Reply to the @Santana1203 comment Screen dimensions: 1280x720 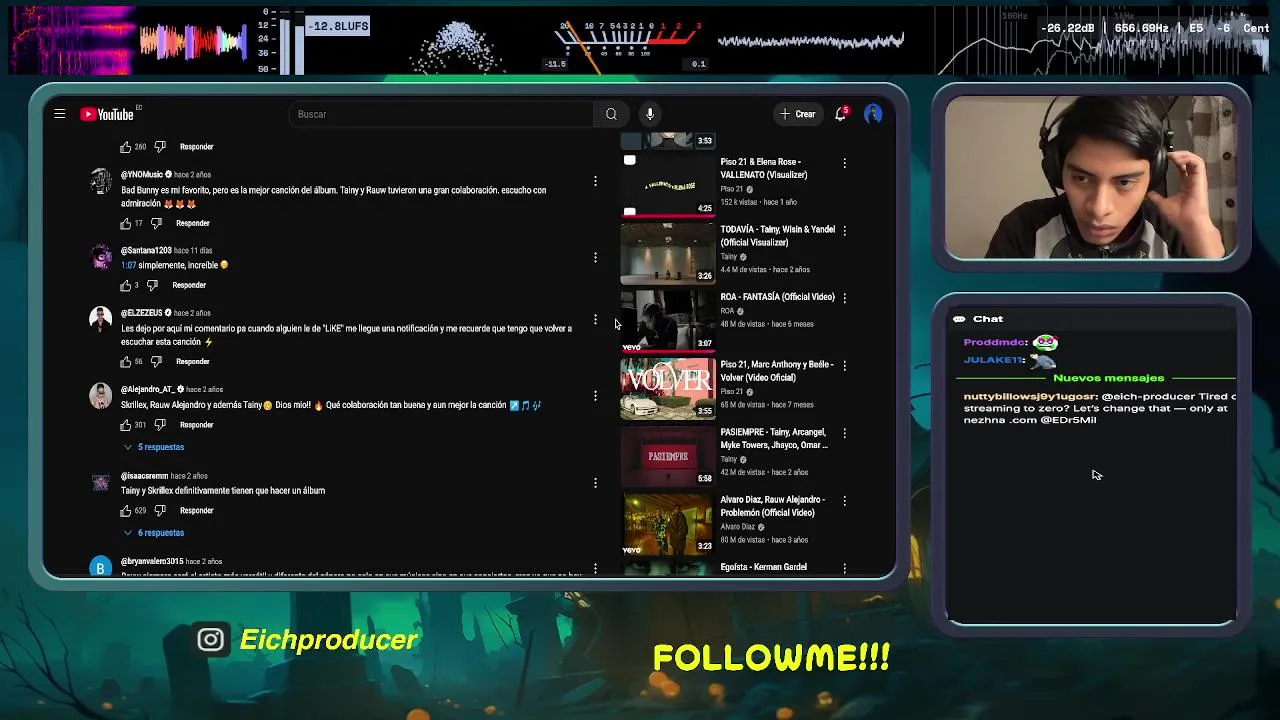(189, 285)
